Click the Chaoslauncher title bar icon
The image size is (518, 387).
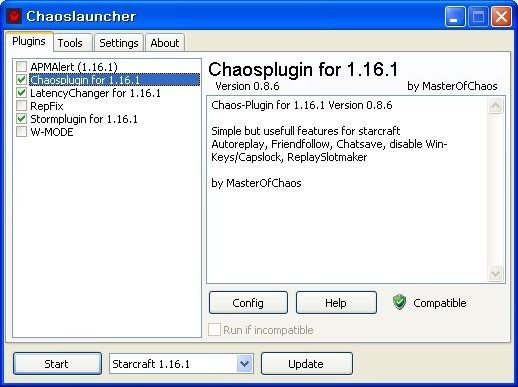click(x=14, y=16)
